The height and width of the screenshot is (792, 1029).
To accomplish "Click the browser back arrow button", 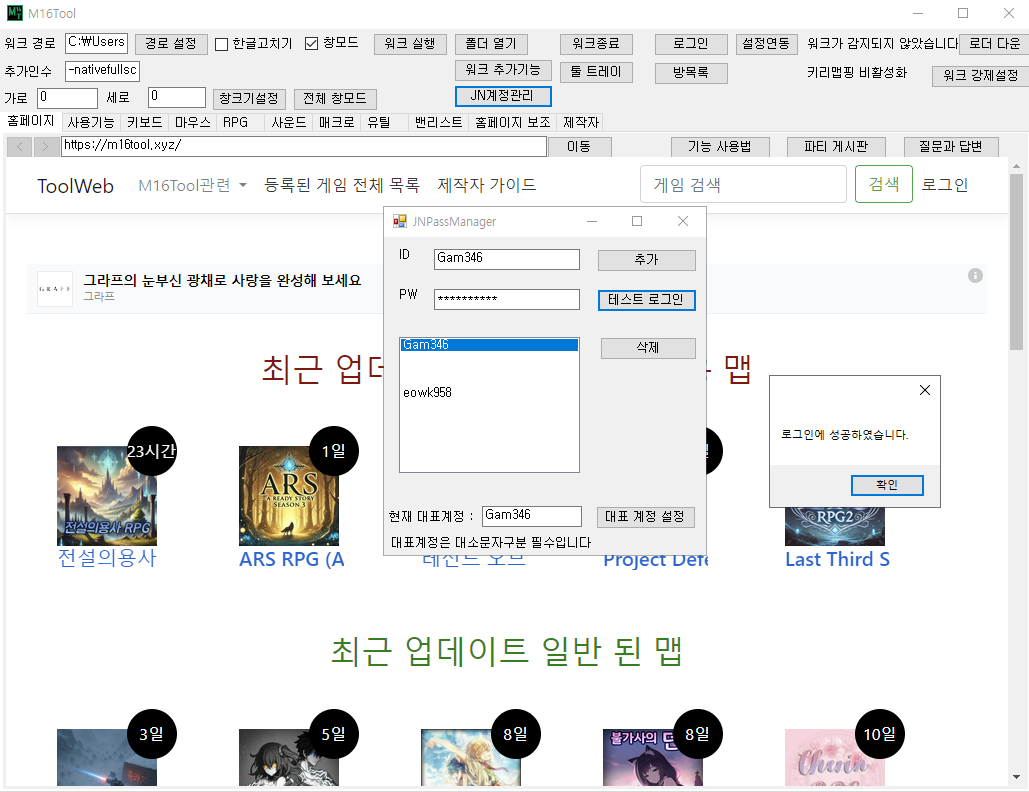I will click(x=19, y=147).
